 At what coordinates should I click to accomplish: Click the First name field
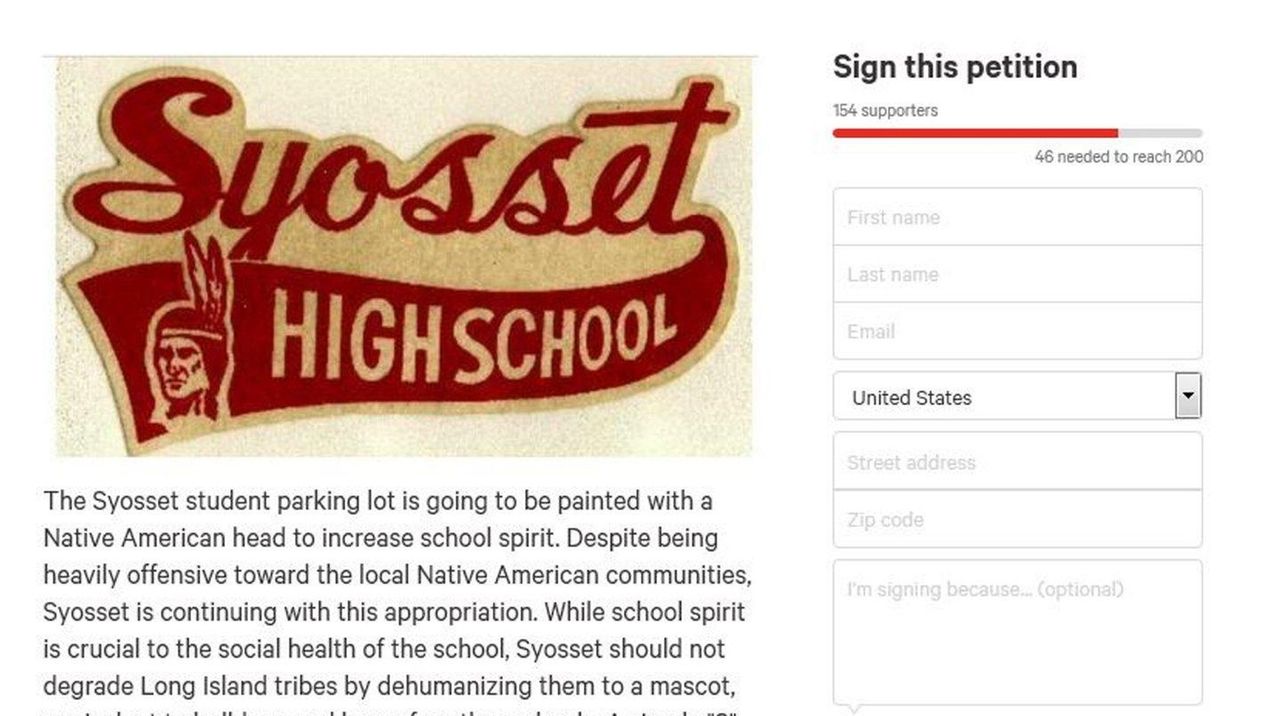[x=1017, y=217]
